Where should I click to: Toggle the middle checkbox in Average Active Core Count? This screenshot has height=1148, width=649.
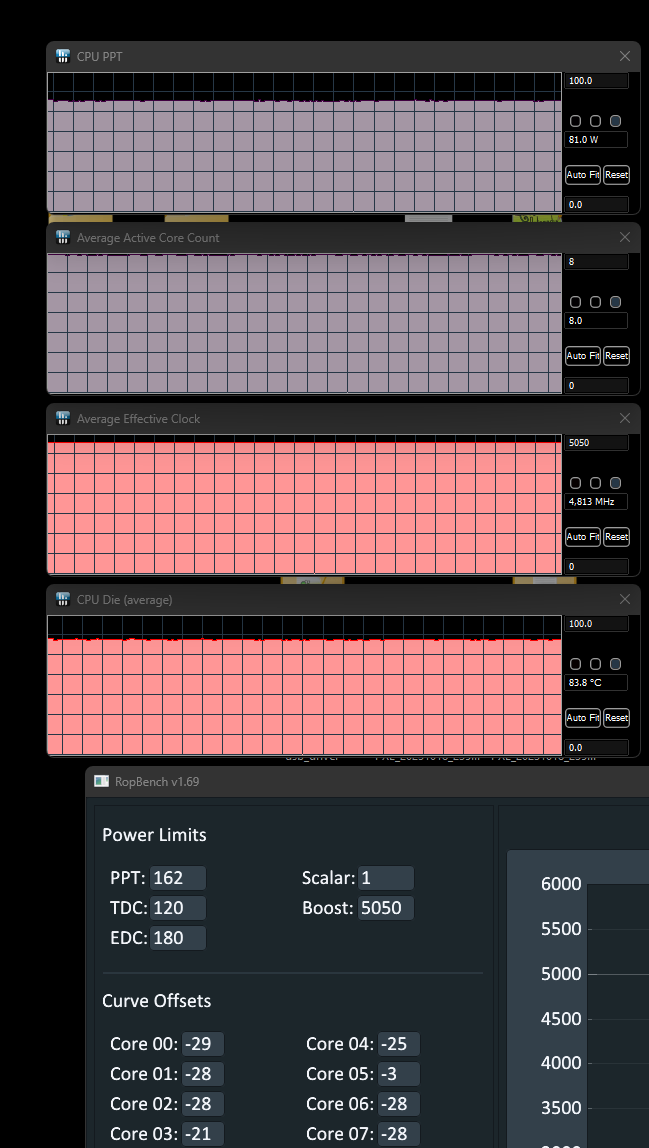click(596, 302)
